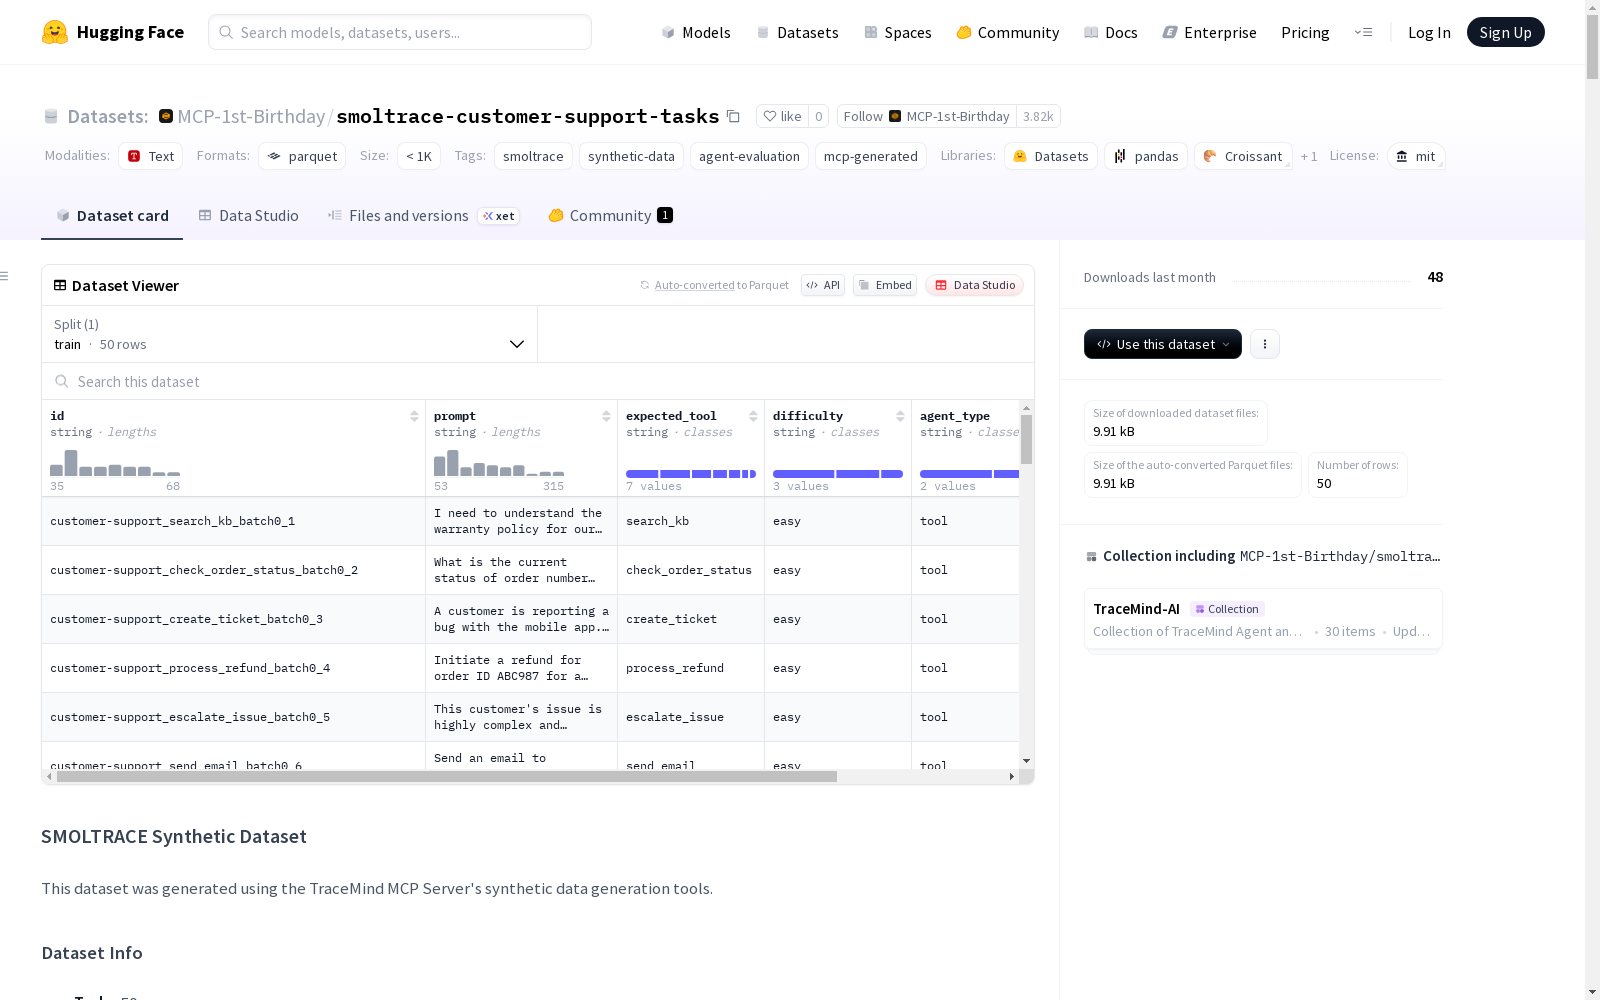The width and height of the screenshot is (1600, 1000).
Task: Open the red Data Studio button in viewer
Action: coord(975,285)
